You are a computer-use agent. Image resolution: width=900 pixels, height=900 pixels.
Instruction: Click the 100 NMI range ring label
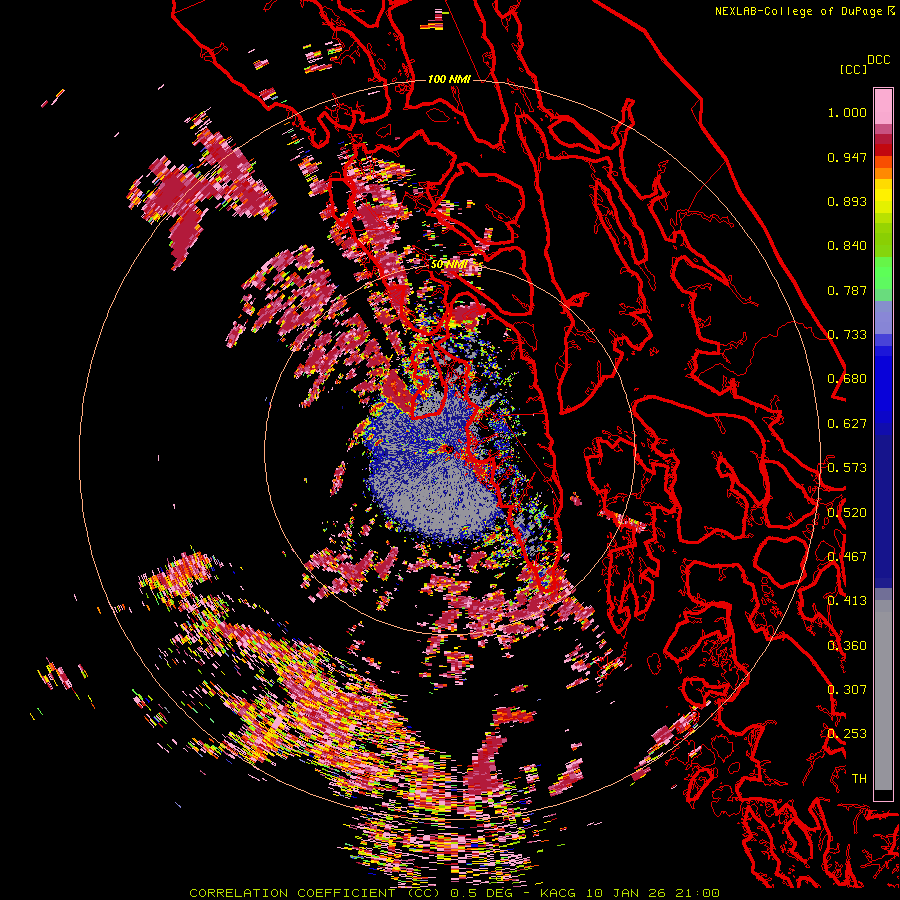449,79
